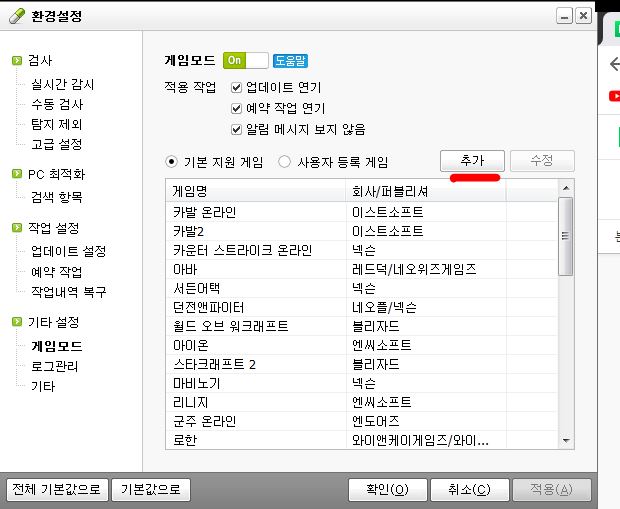The height and width of the screenshot is (509, 620).
Task: Select the 사용자 등록 게임 radio button
Action: (x=284, y=162)
